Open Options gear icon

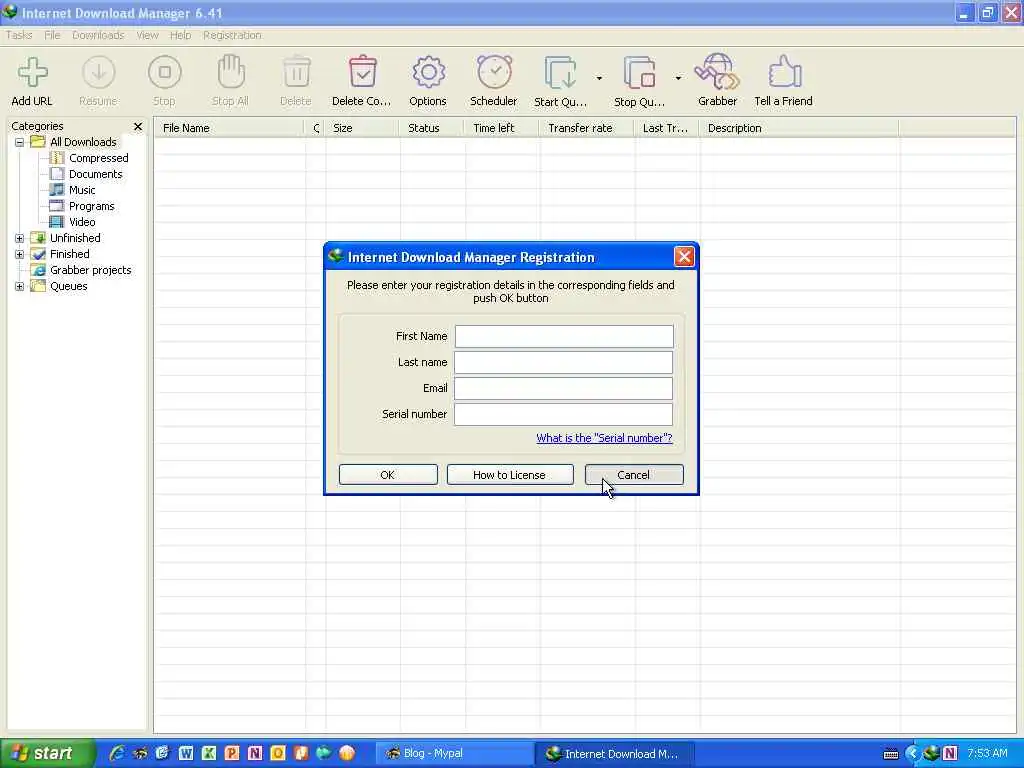(x=428, y=72)
